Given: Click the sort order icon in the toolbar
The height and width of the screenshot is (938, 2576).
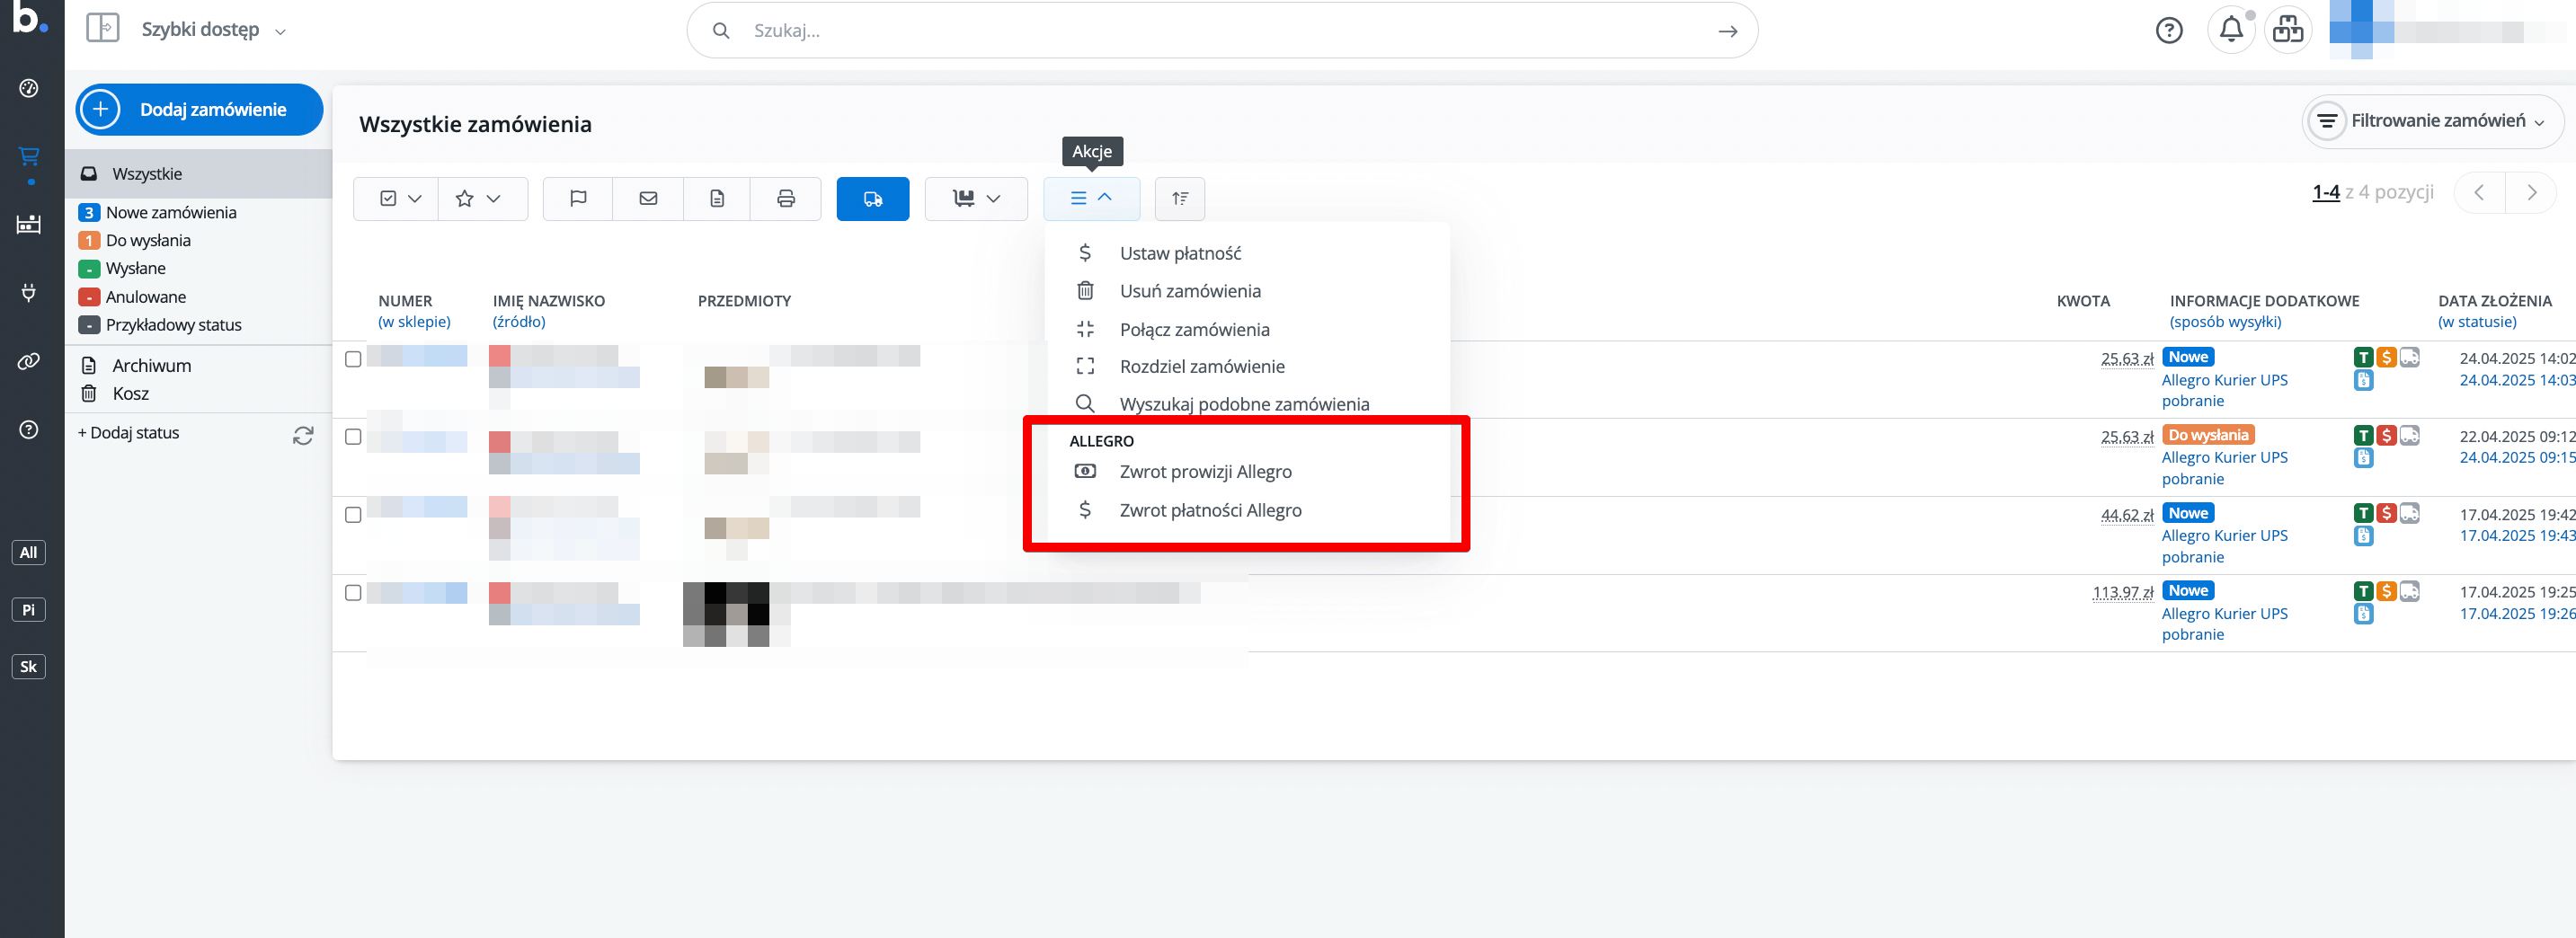Looking at the screenshot, I should [x=1179, y=198].
